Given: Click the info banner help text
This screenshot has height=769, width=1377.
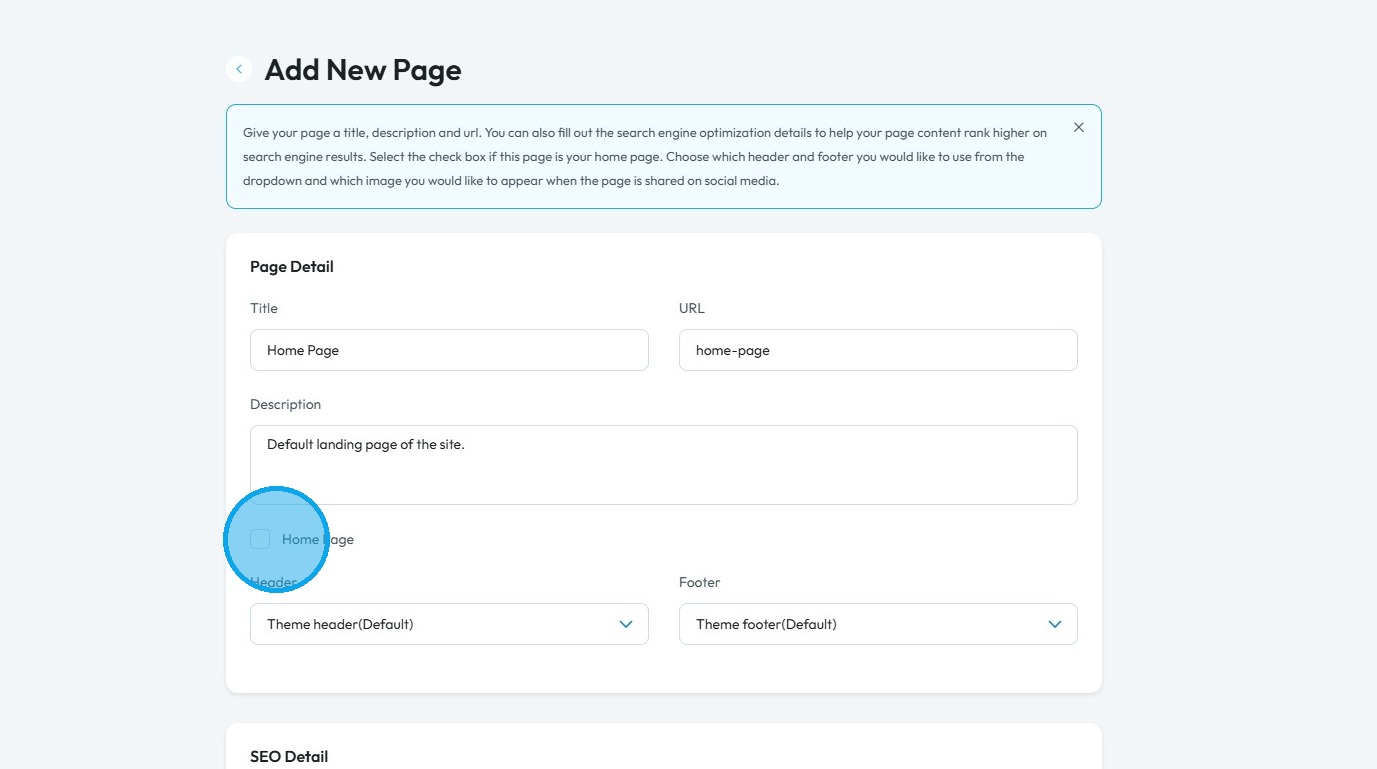Looking at the screenshot, I should (645, 157).
